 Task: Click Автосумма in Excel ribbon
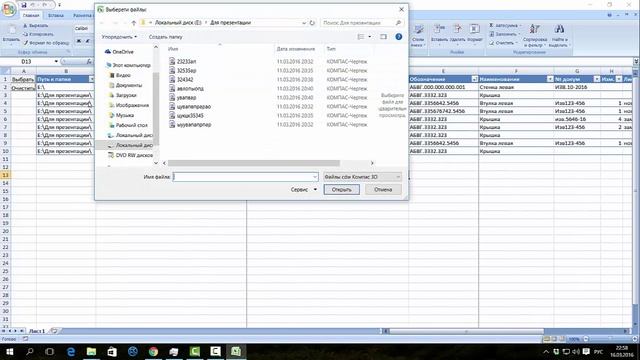[x=505, y=25]
